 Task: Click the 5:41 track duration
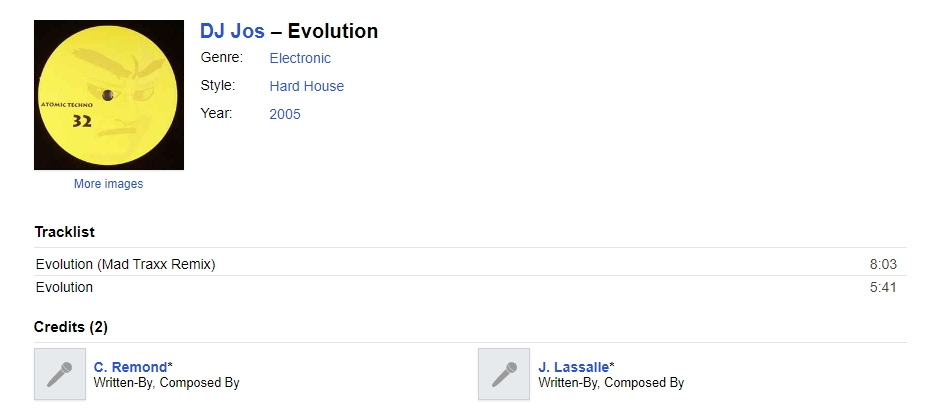tap(884, 288)
